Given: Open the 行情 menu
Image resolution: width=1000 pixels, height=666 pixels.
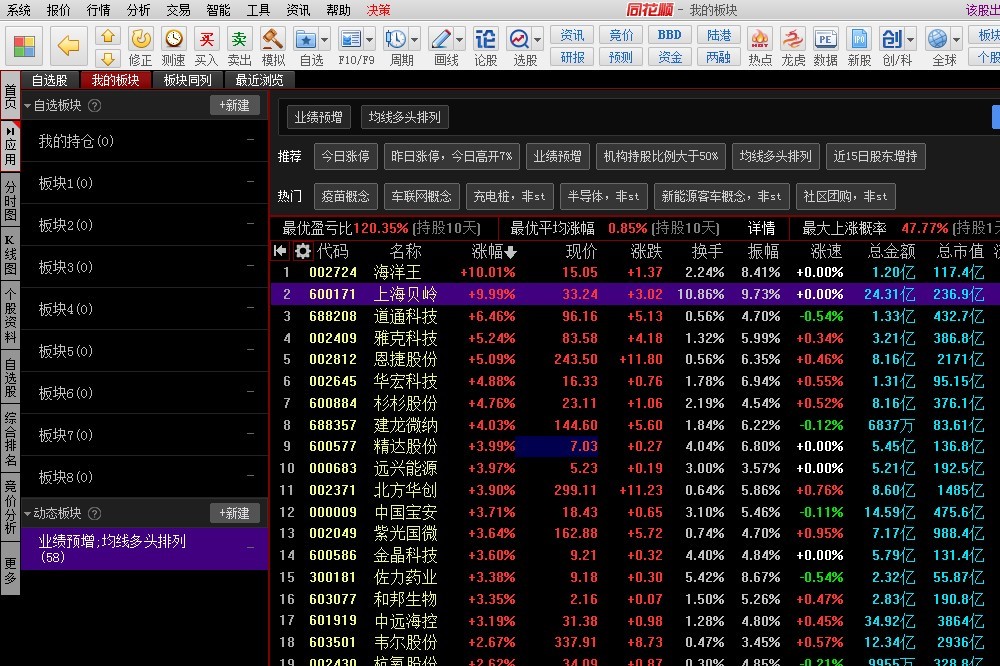Looking at the screenshot, I should pos(98,10).
